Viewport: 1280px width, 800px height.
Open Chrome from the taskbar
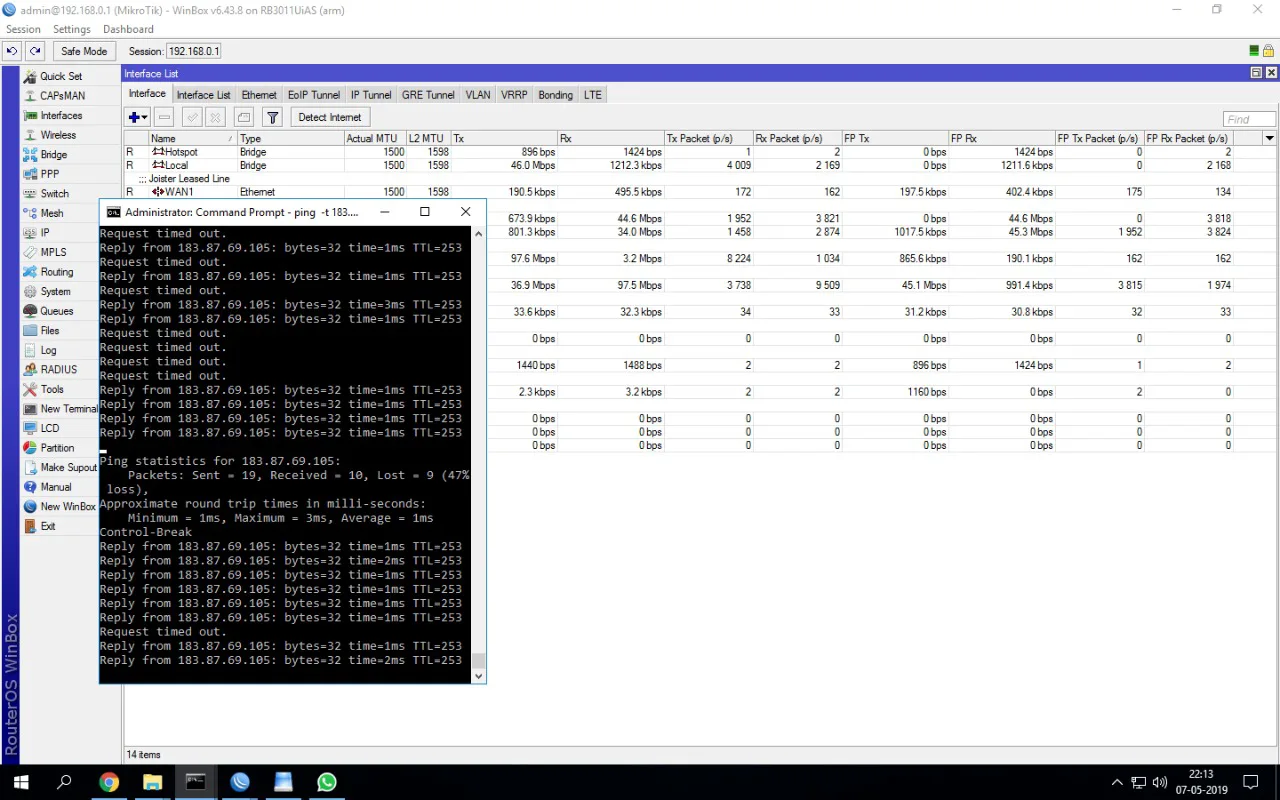pos(109,782)
